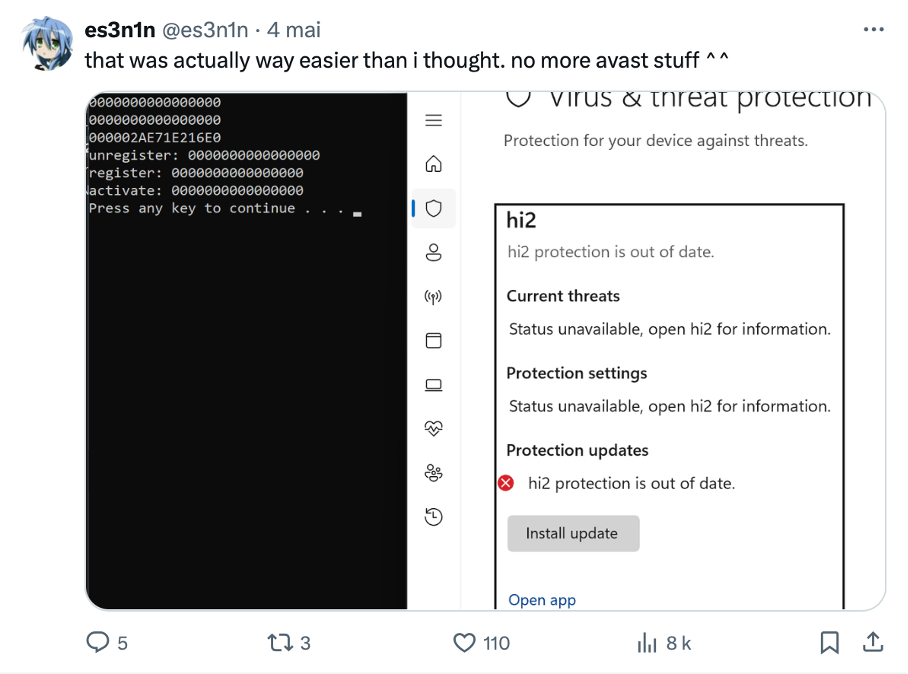Open App & browser control icon
This screenshot has width=908, height=674.
click(433, 341)
